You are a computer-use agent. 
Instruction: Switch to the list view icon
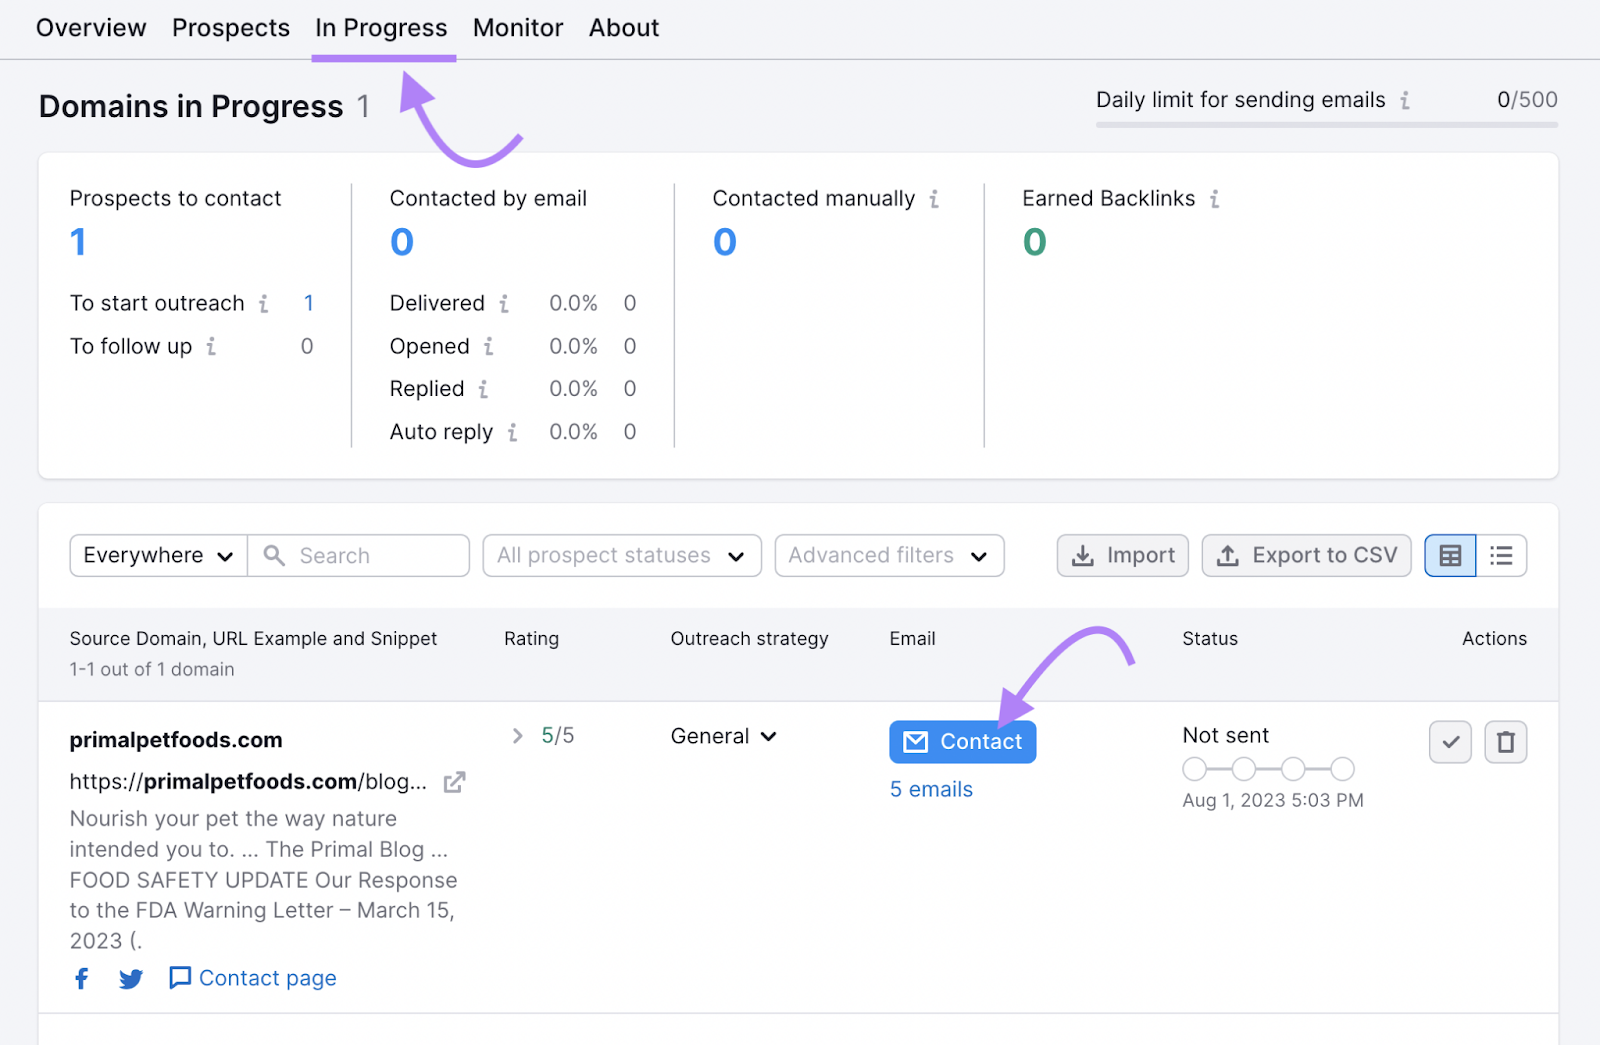point(1501,555)
